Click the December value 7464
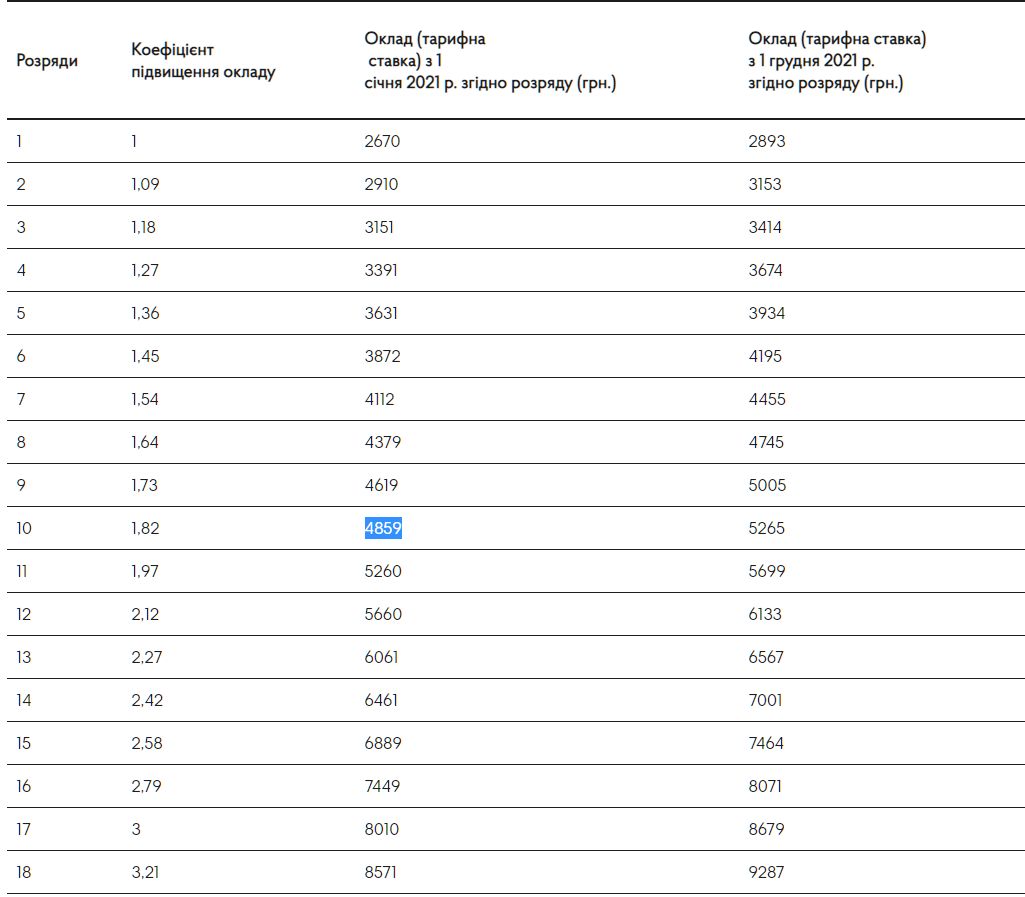The image size is (1025, 897). point(766,743)
